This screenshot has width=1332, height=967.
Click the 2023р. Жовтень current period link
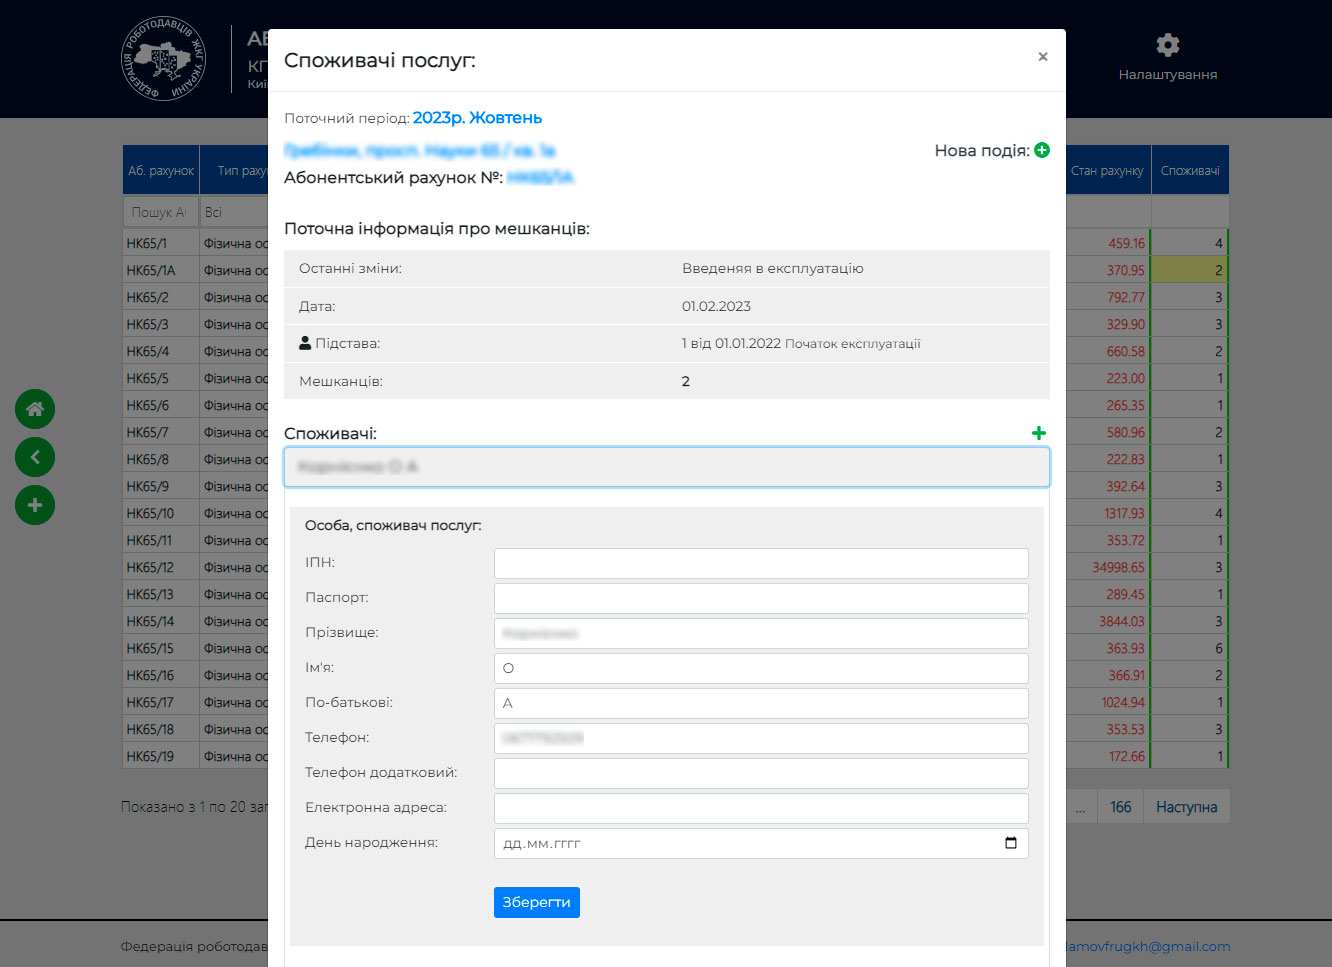tap(477, 118)
